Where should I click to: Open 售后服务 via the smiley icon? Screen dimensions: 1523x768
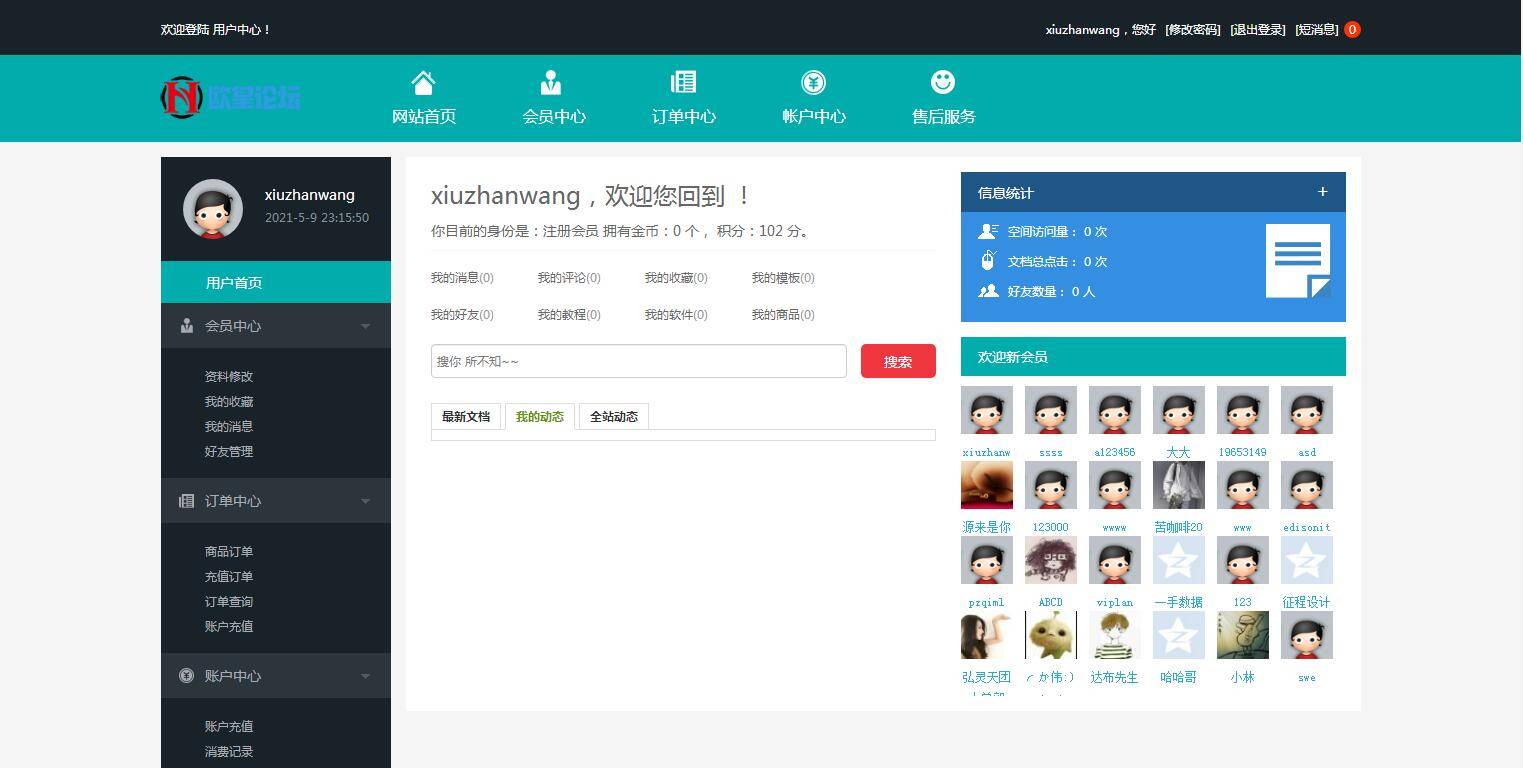tap(941, 82)
